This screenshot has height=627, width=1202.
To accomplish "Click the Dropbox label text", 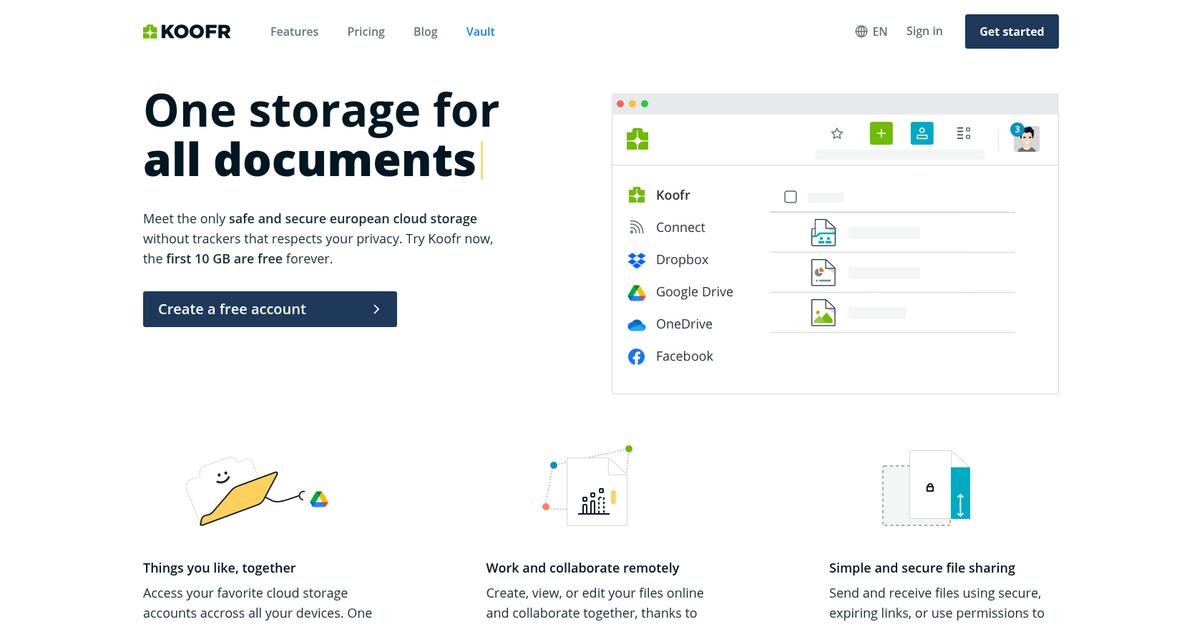I will pos(682,259).
